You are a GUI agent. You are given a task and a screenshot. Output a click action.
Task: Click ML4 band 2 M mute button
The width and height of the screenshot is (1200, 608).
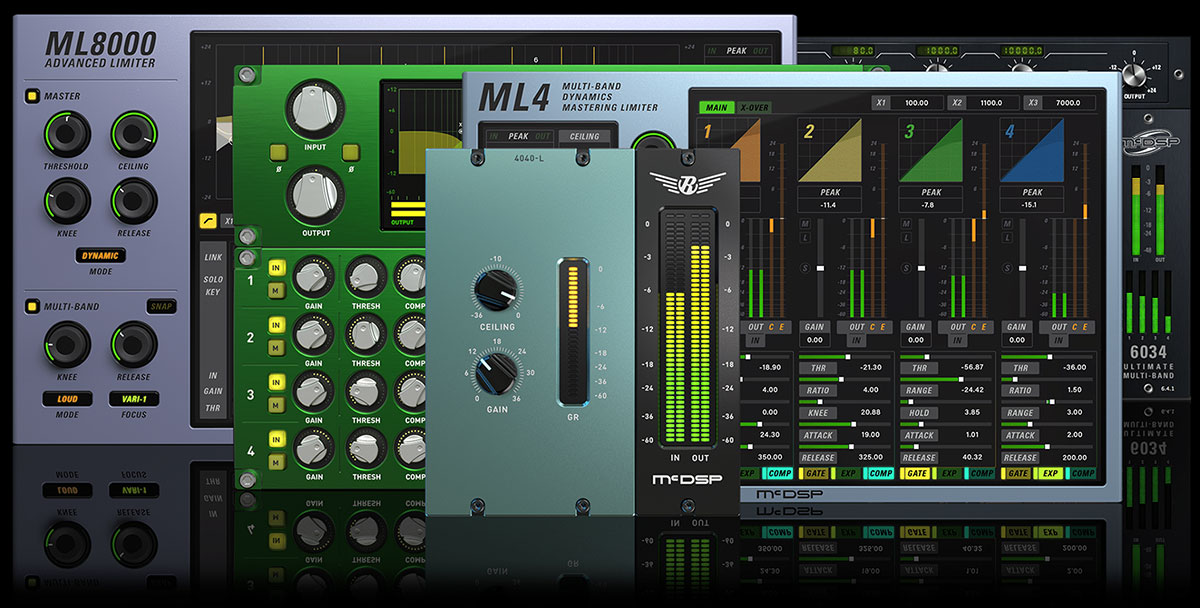coord(805,223)
